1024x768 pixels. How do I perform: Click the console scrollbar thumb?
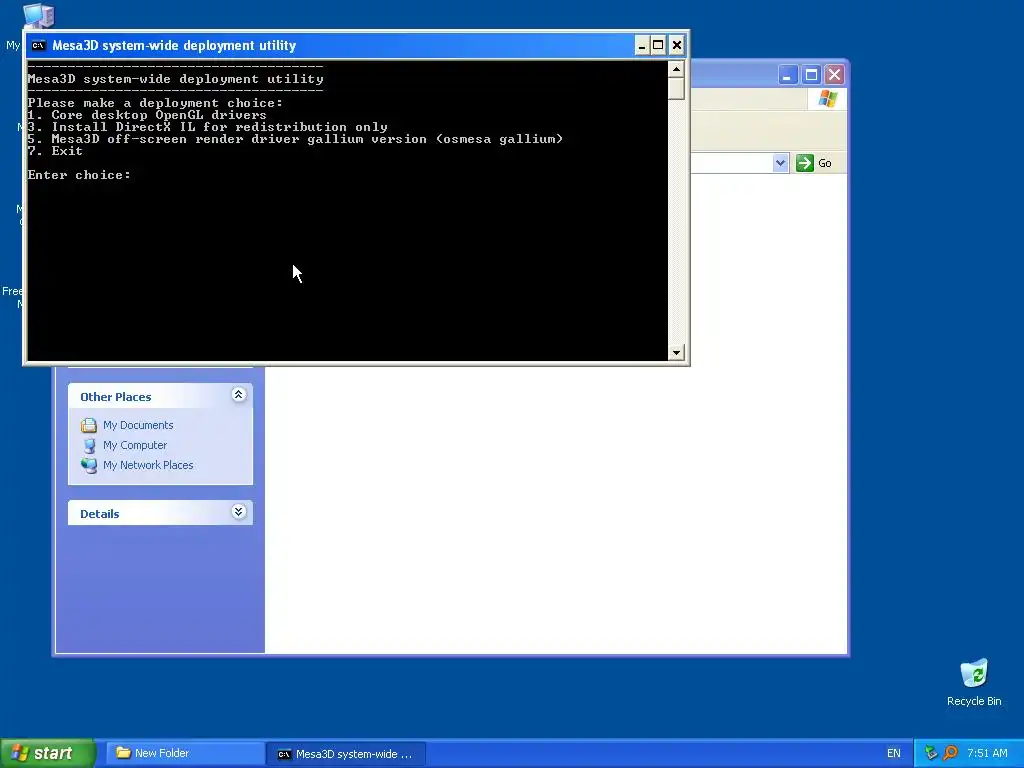[676, 88]
